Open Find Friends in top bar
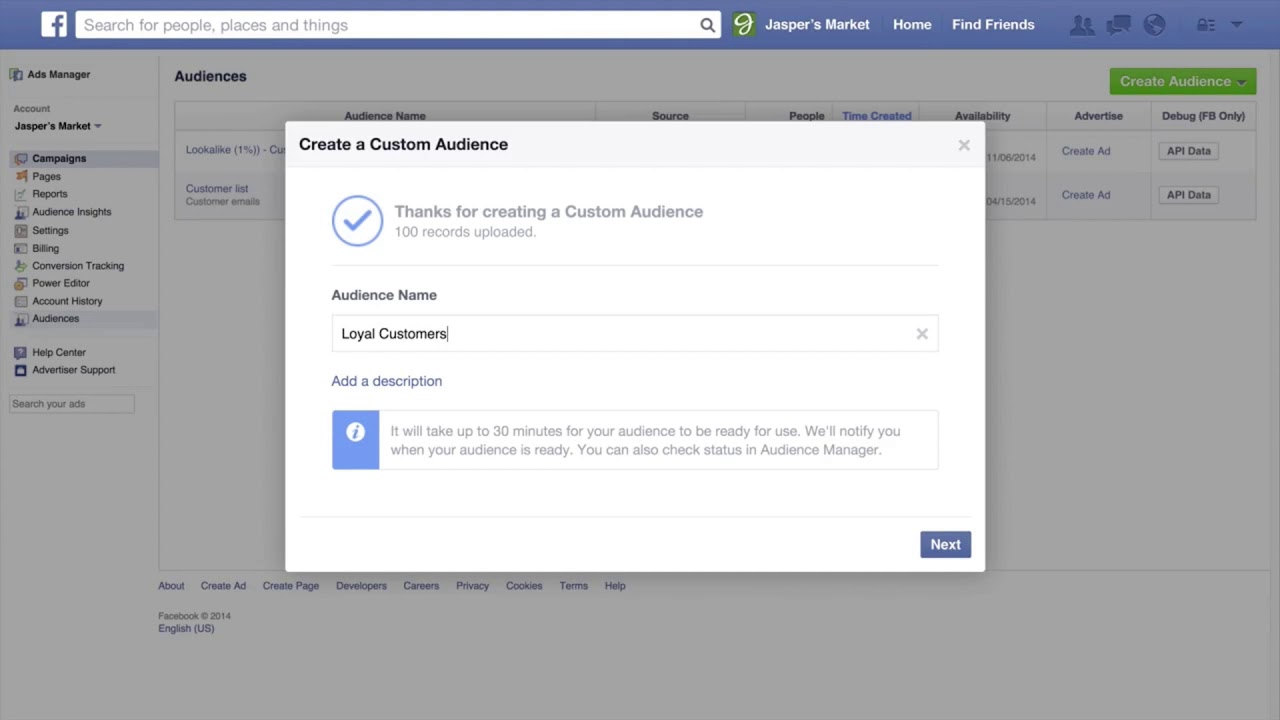 [993, 25]
